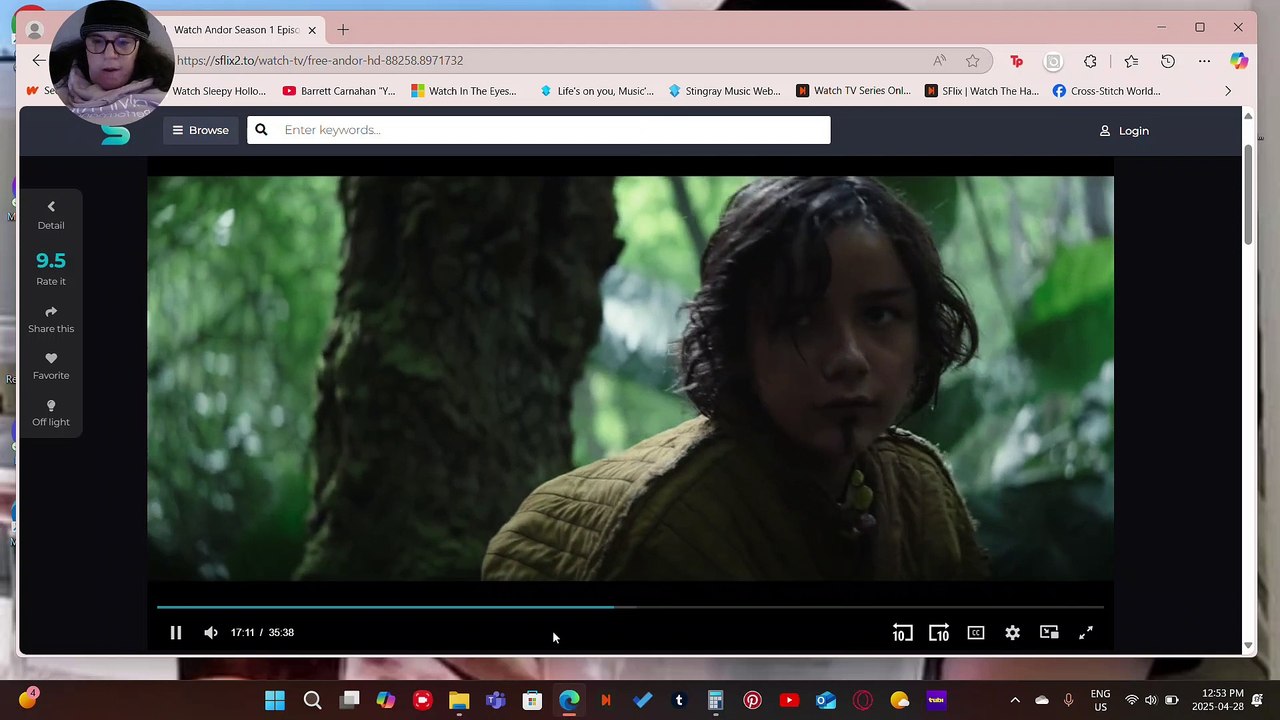
Task: Click the search magnifier icon
Action: [x=261, y=130]
